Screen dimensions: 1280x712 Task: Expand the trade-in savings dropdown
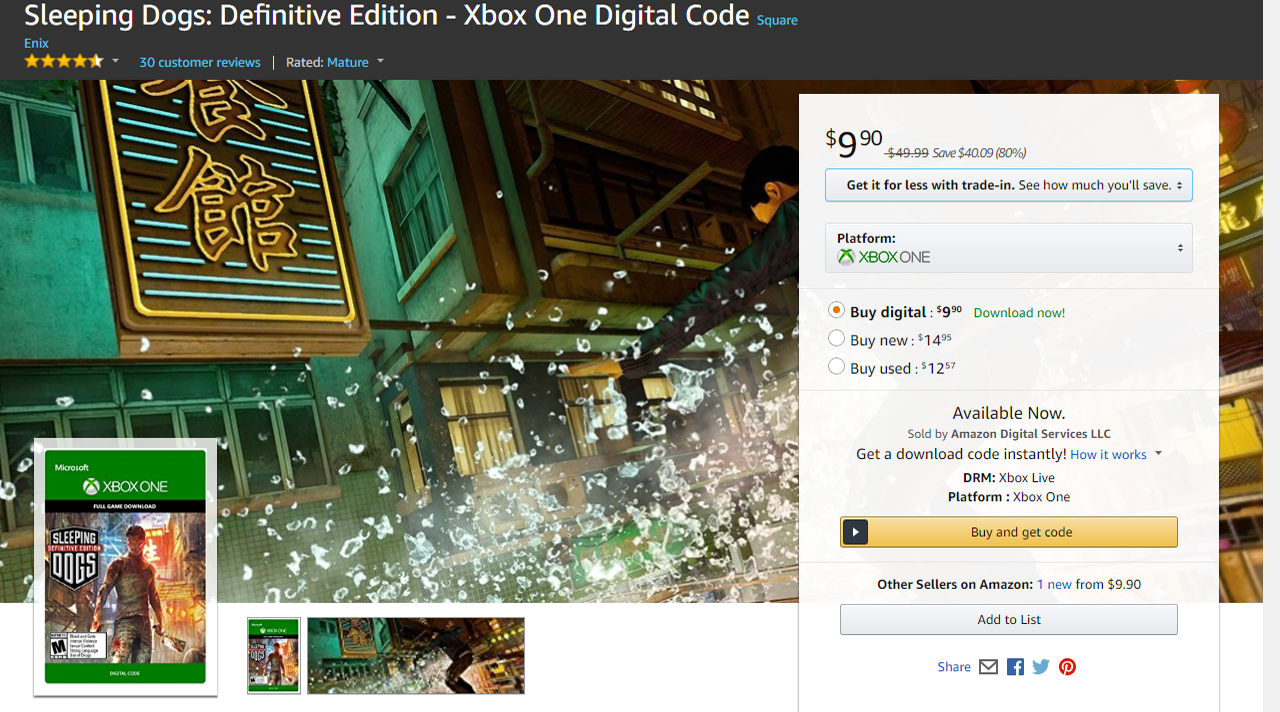click(x=1008, y=185)
